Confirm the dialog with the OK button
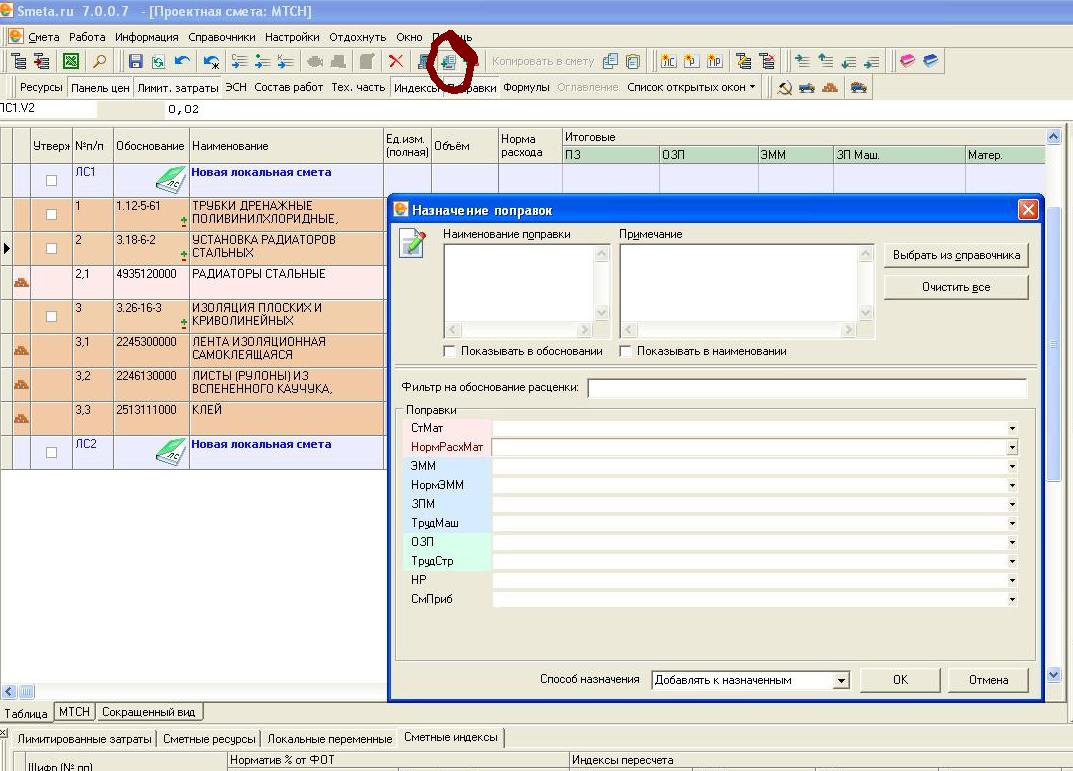The width and height of the screenshot is (1073, 771). 901,680
